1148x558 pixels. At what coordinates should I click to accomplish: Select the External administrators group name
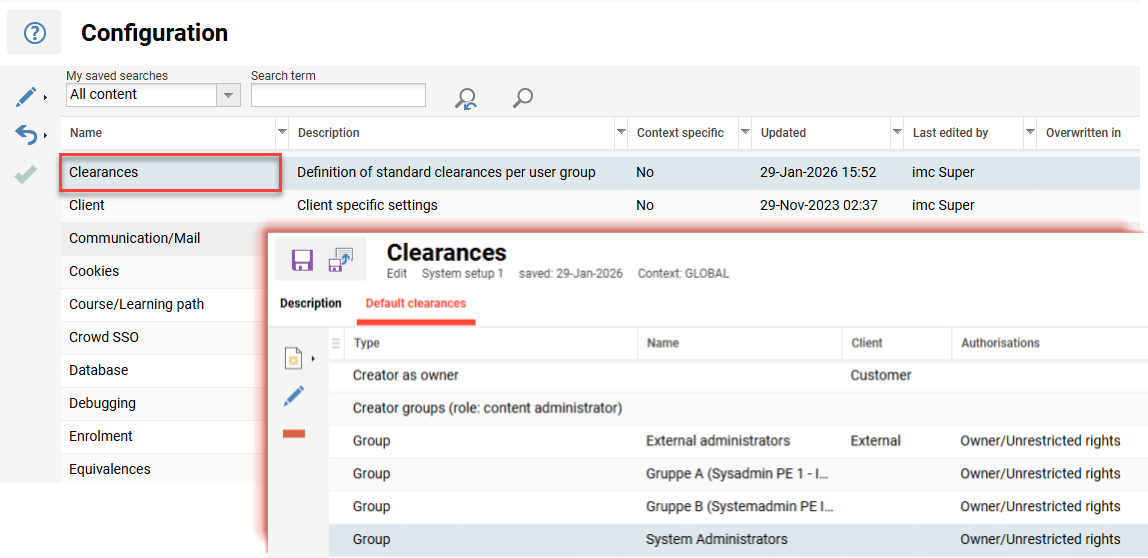coord(718,441)
